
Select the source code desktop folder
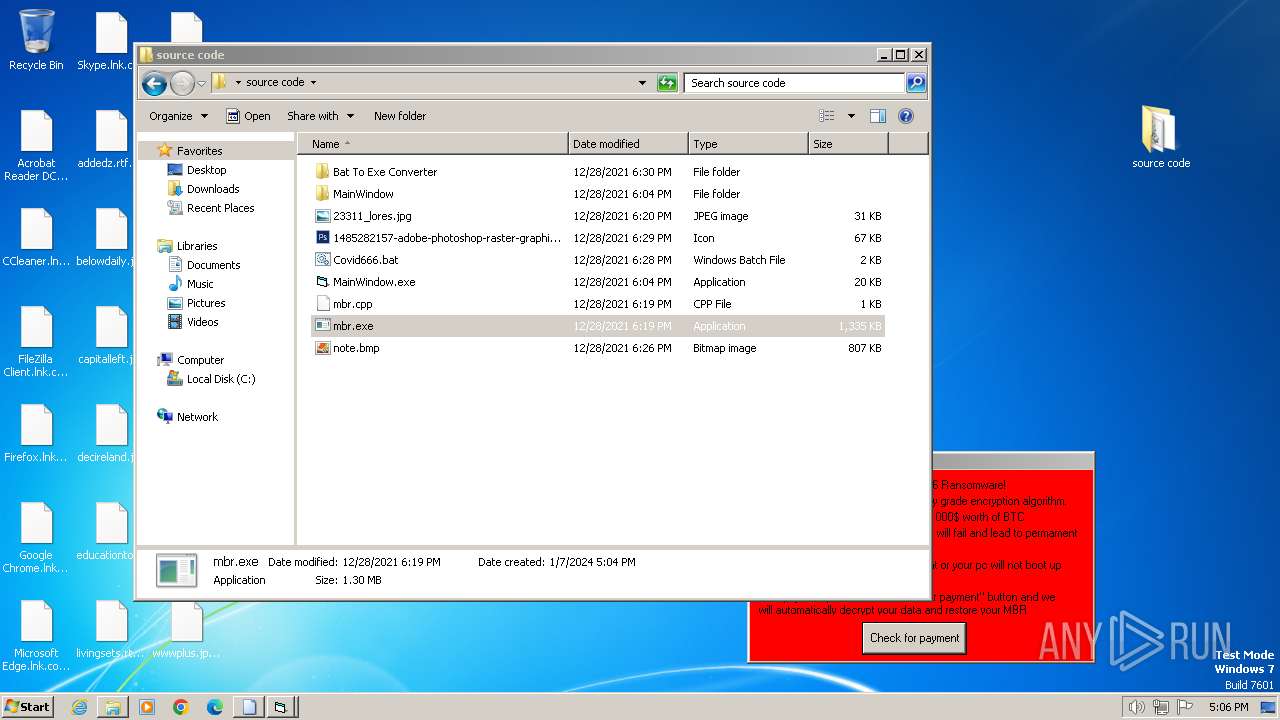point(1161,137)
